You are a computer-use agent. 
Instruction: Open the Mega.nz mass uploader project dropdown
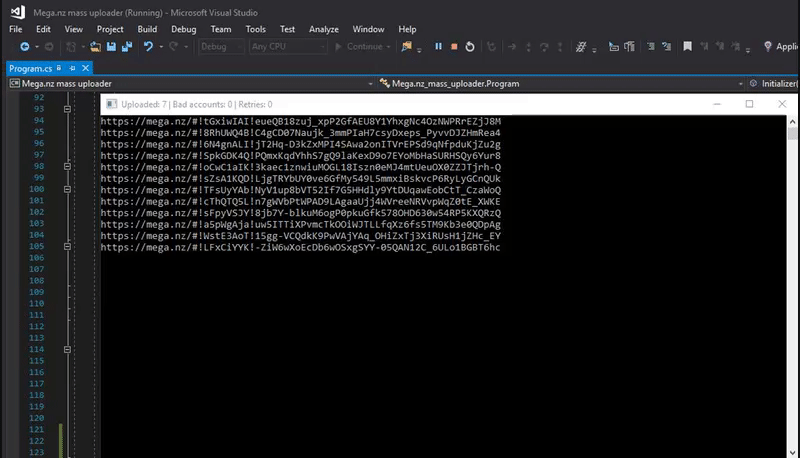pyautogui.click(x=191, y=84)
